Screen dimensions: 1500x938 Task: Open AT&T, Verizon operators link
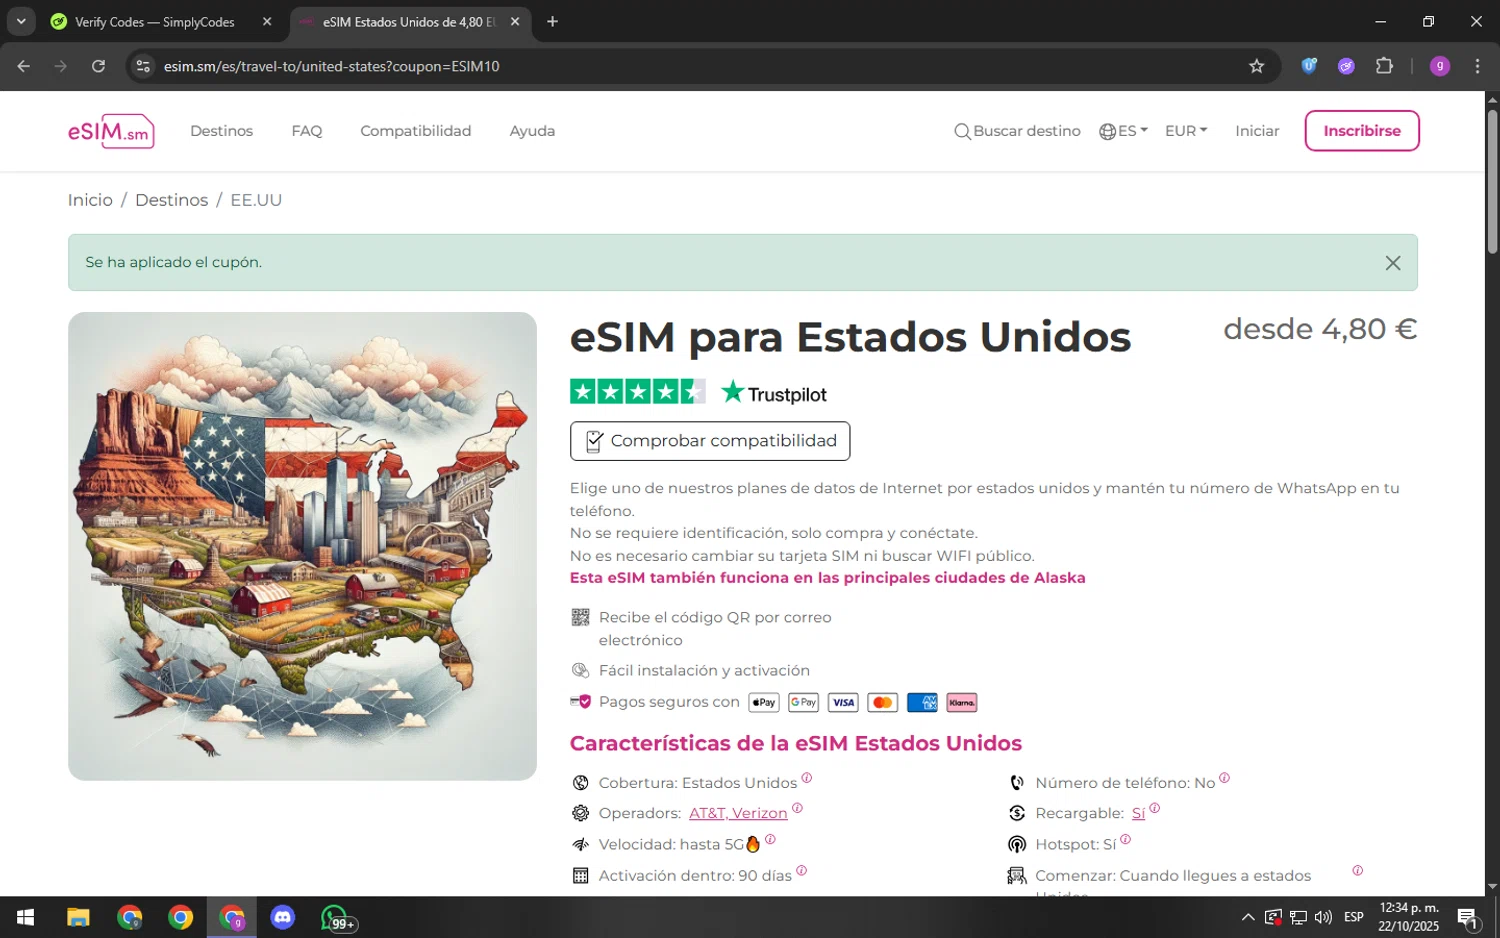(x=738, y=813)
